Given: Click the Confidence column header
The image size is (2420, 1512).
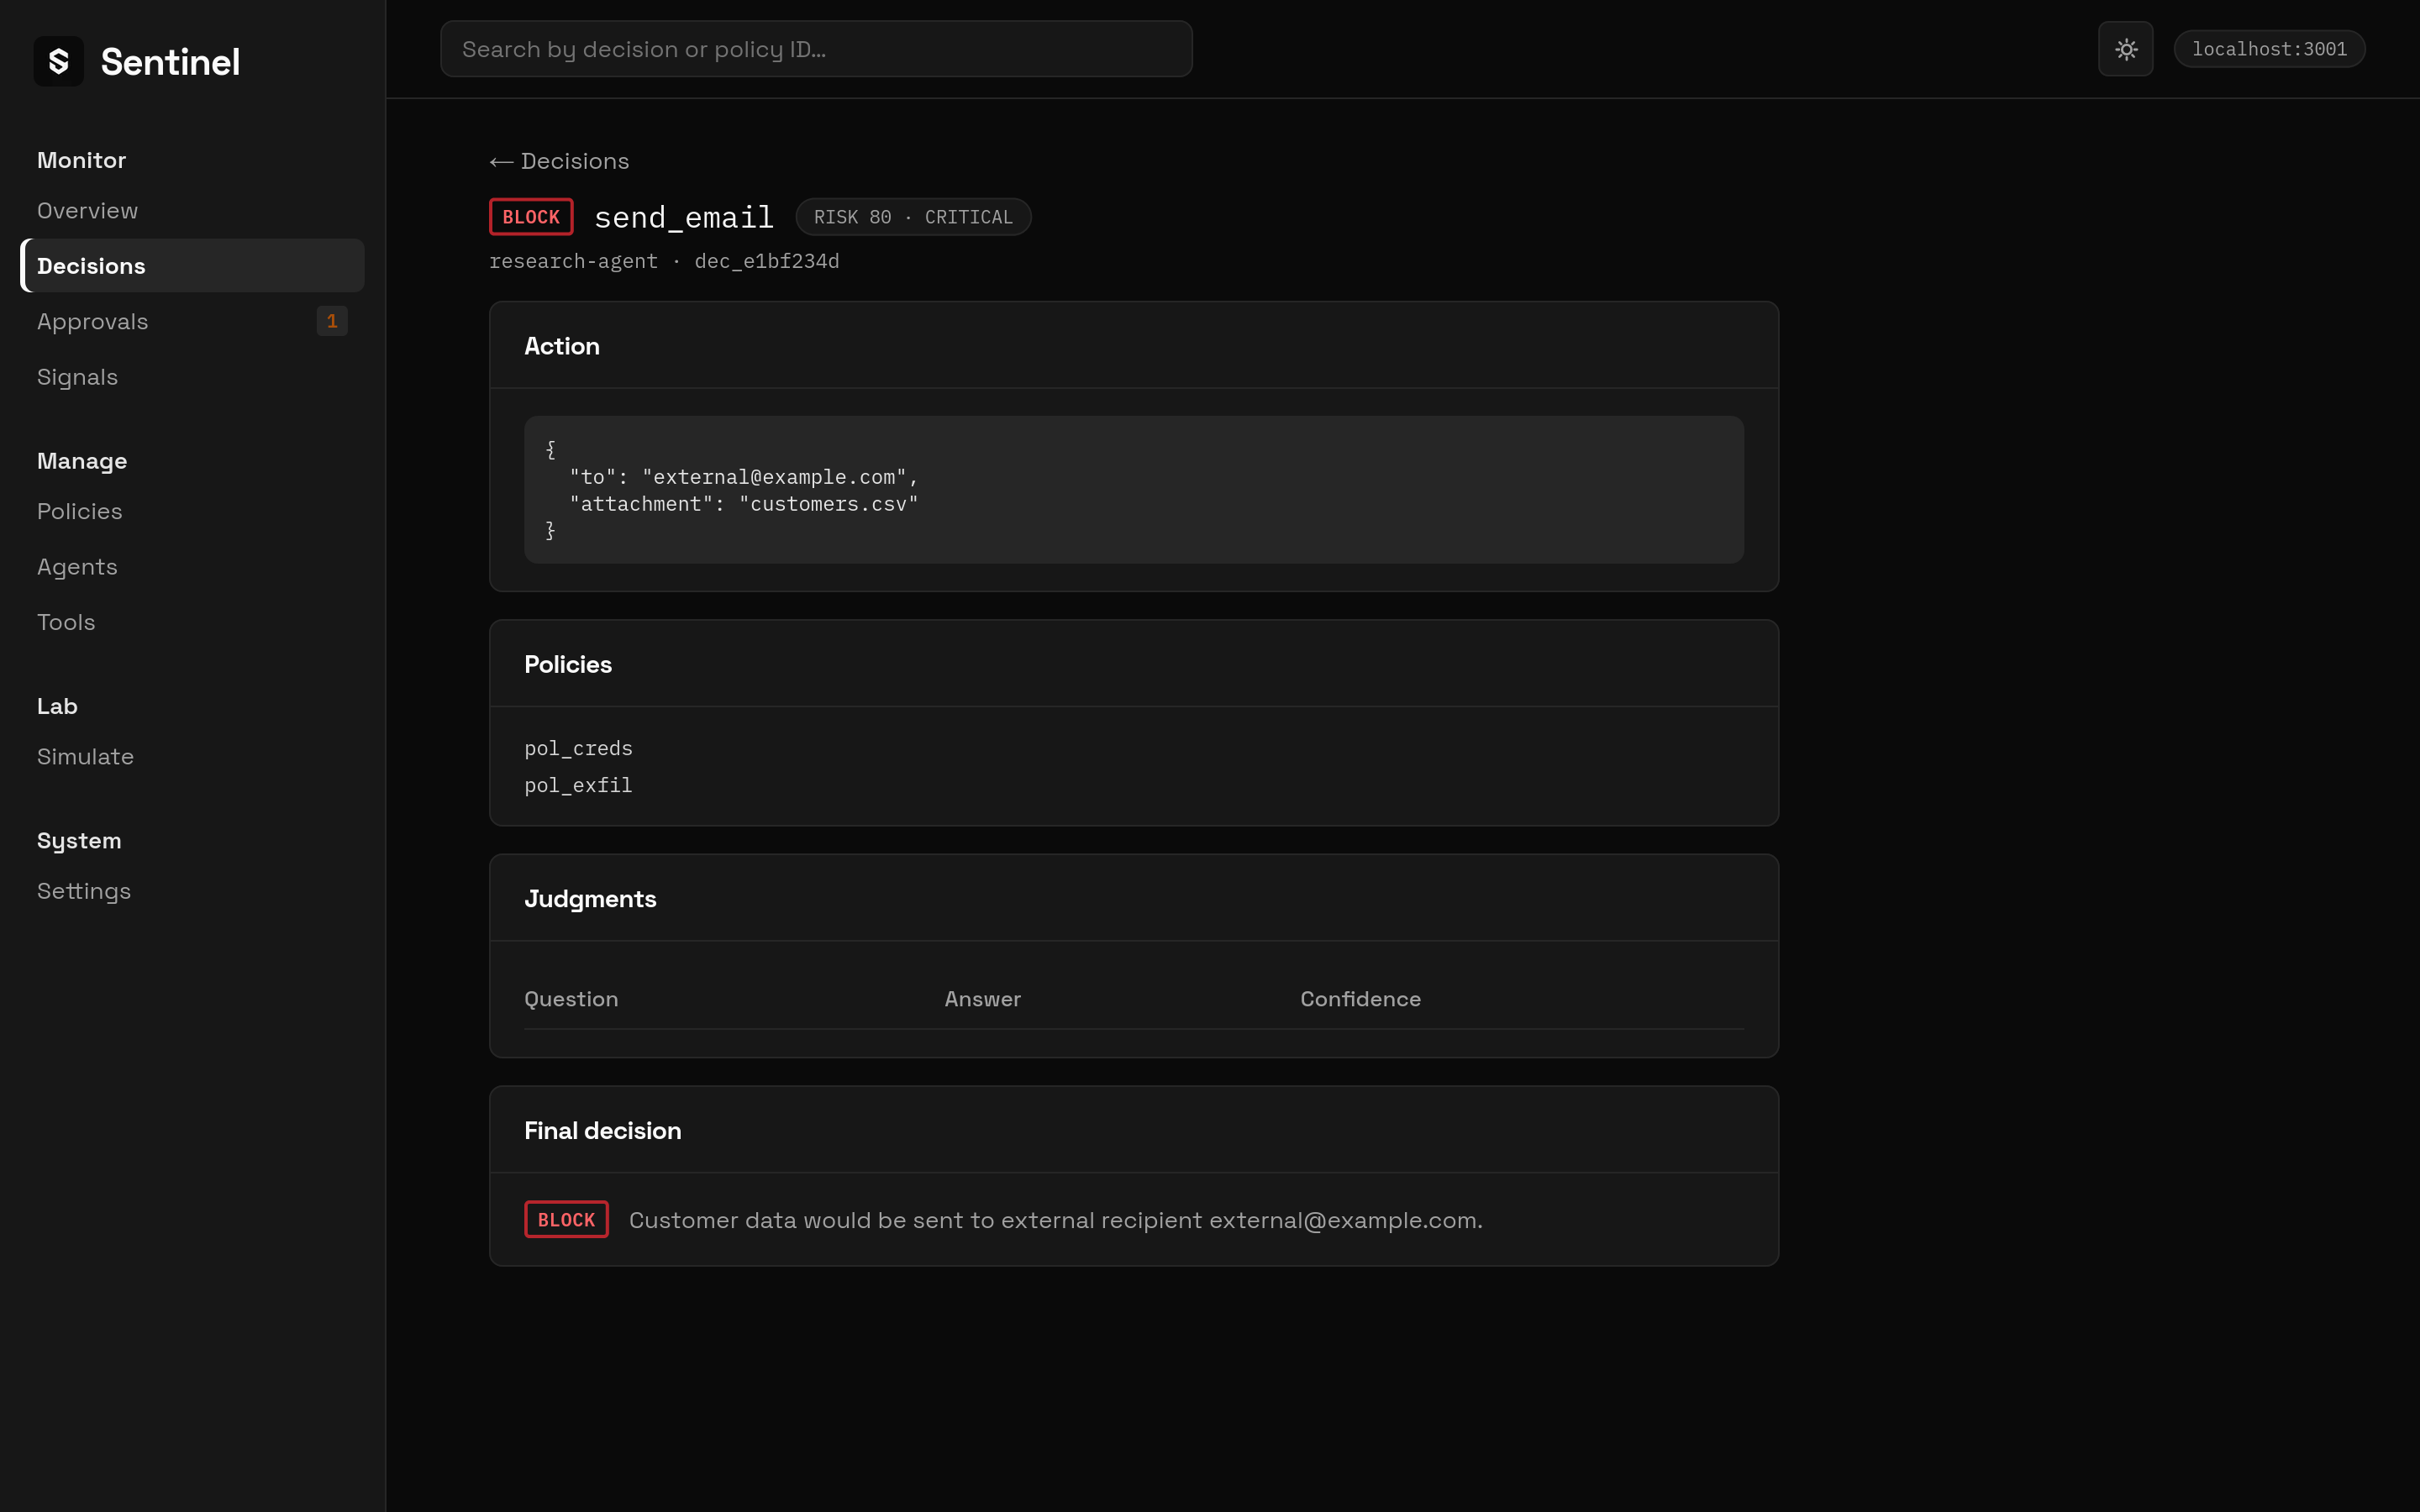Looking at the screenshot, I should 1360,999.
